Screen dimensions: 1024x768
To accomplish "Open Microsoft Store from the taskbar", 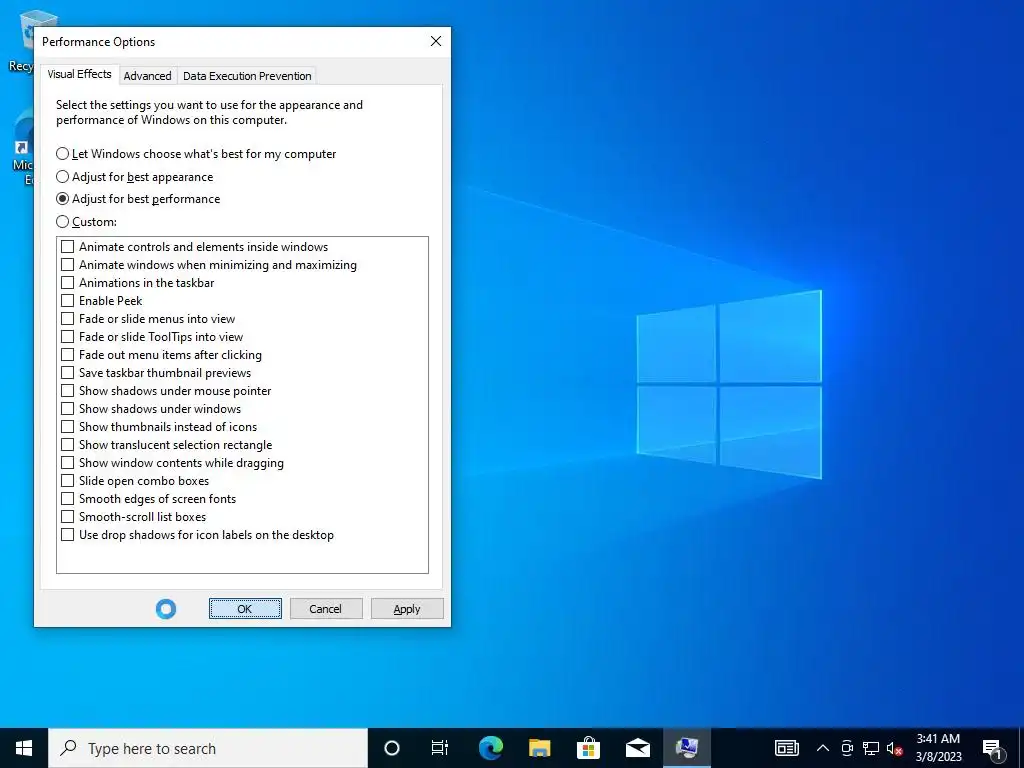I will pos(588,748).
